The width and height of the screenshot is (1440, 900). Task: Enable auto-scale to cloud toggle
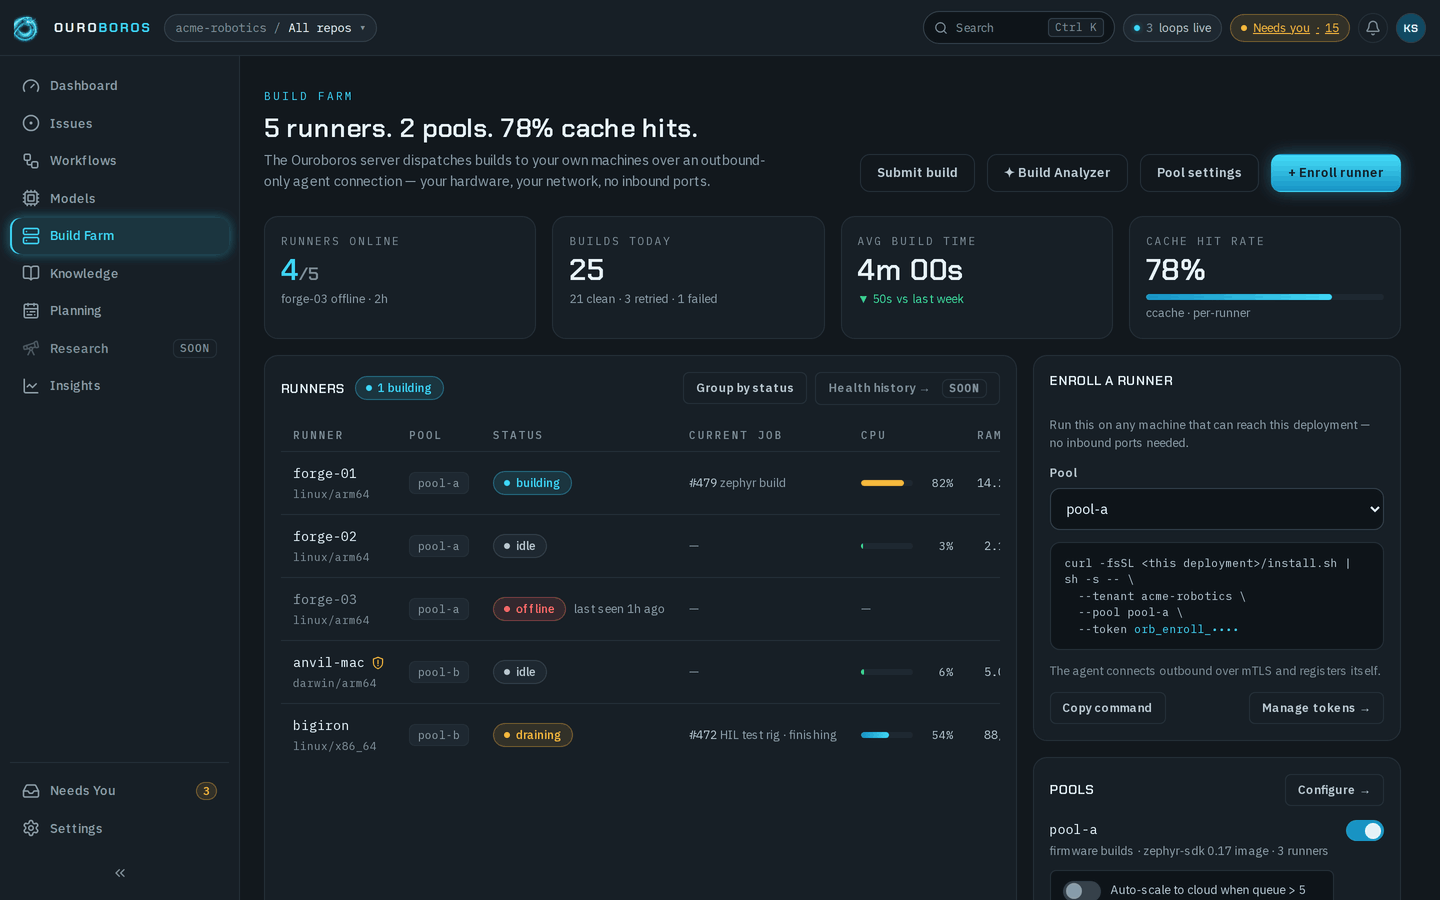[x=1081, y=890]
